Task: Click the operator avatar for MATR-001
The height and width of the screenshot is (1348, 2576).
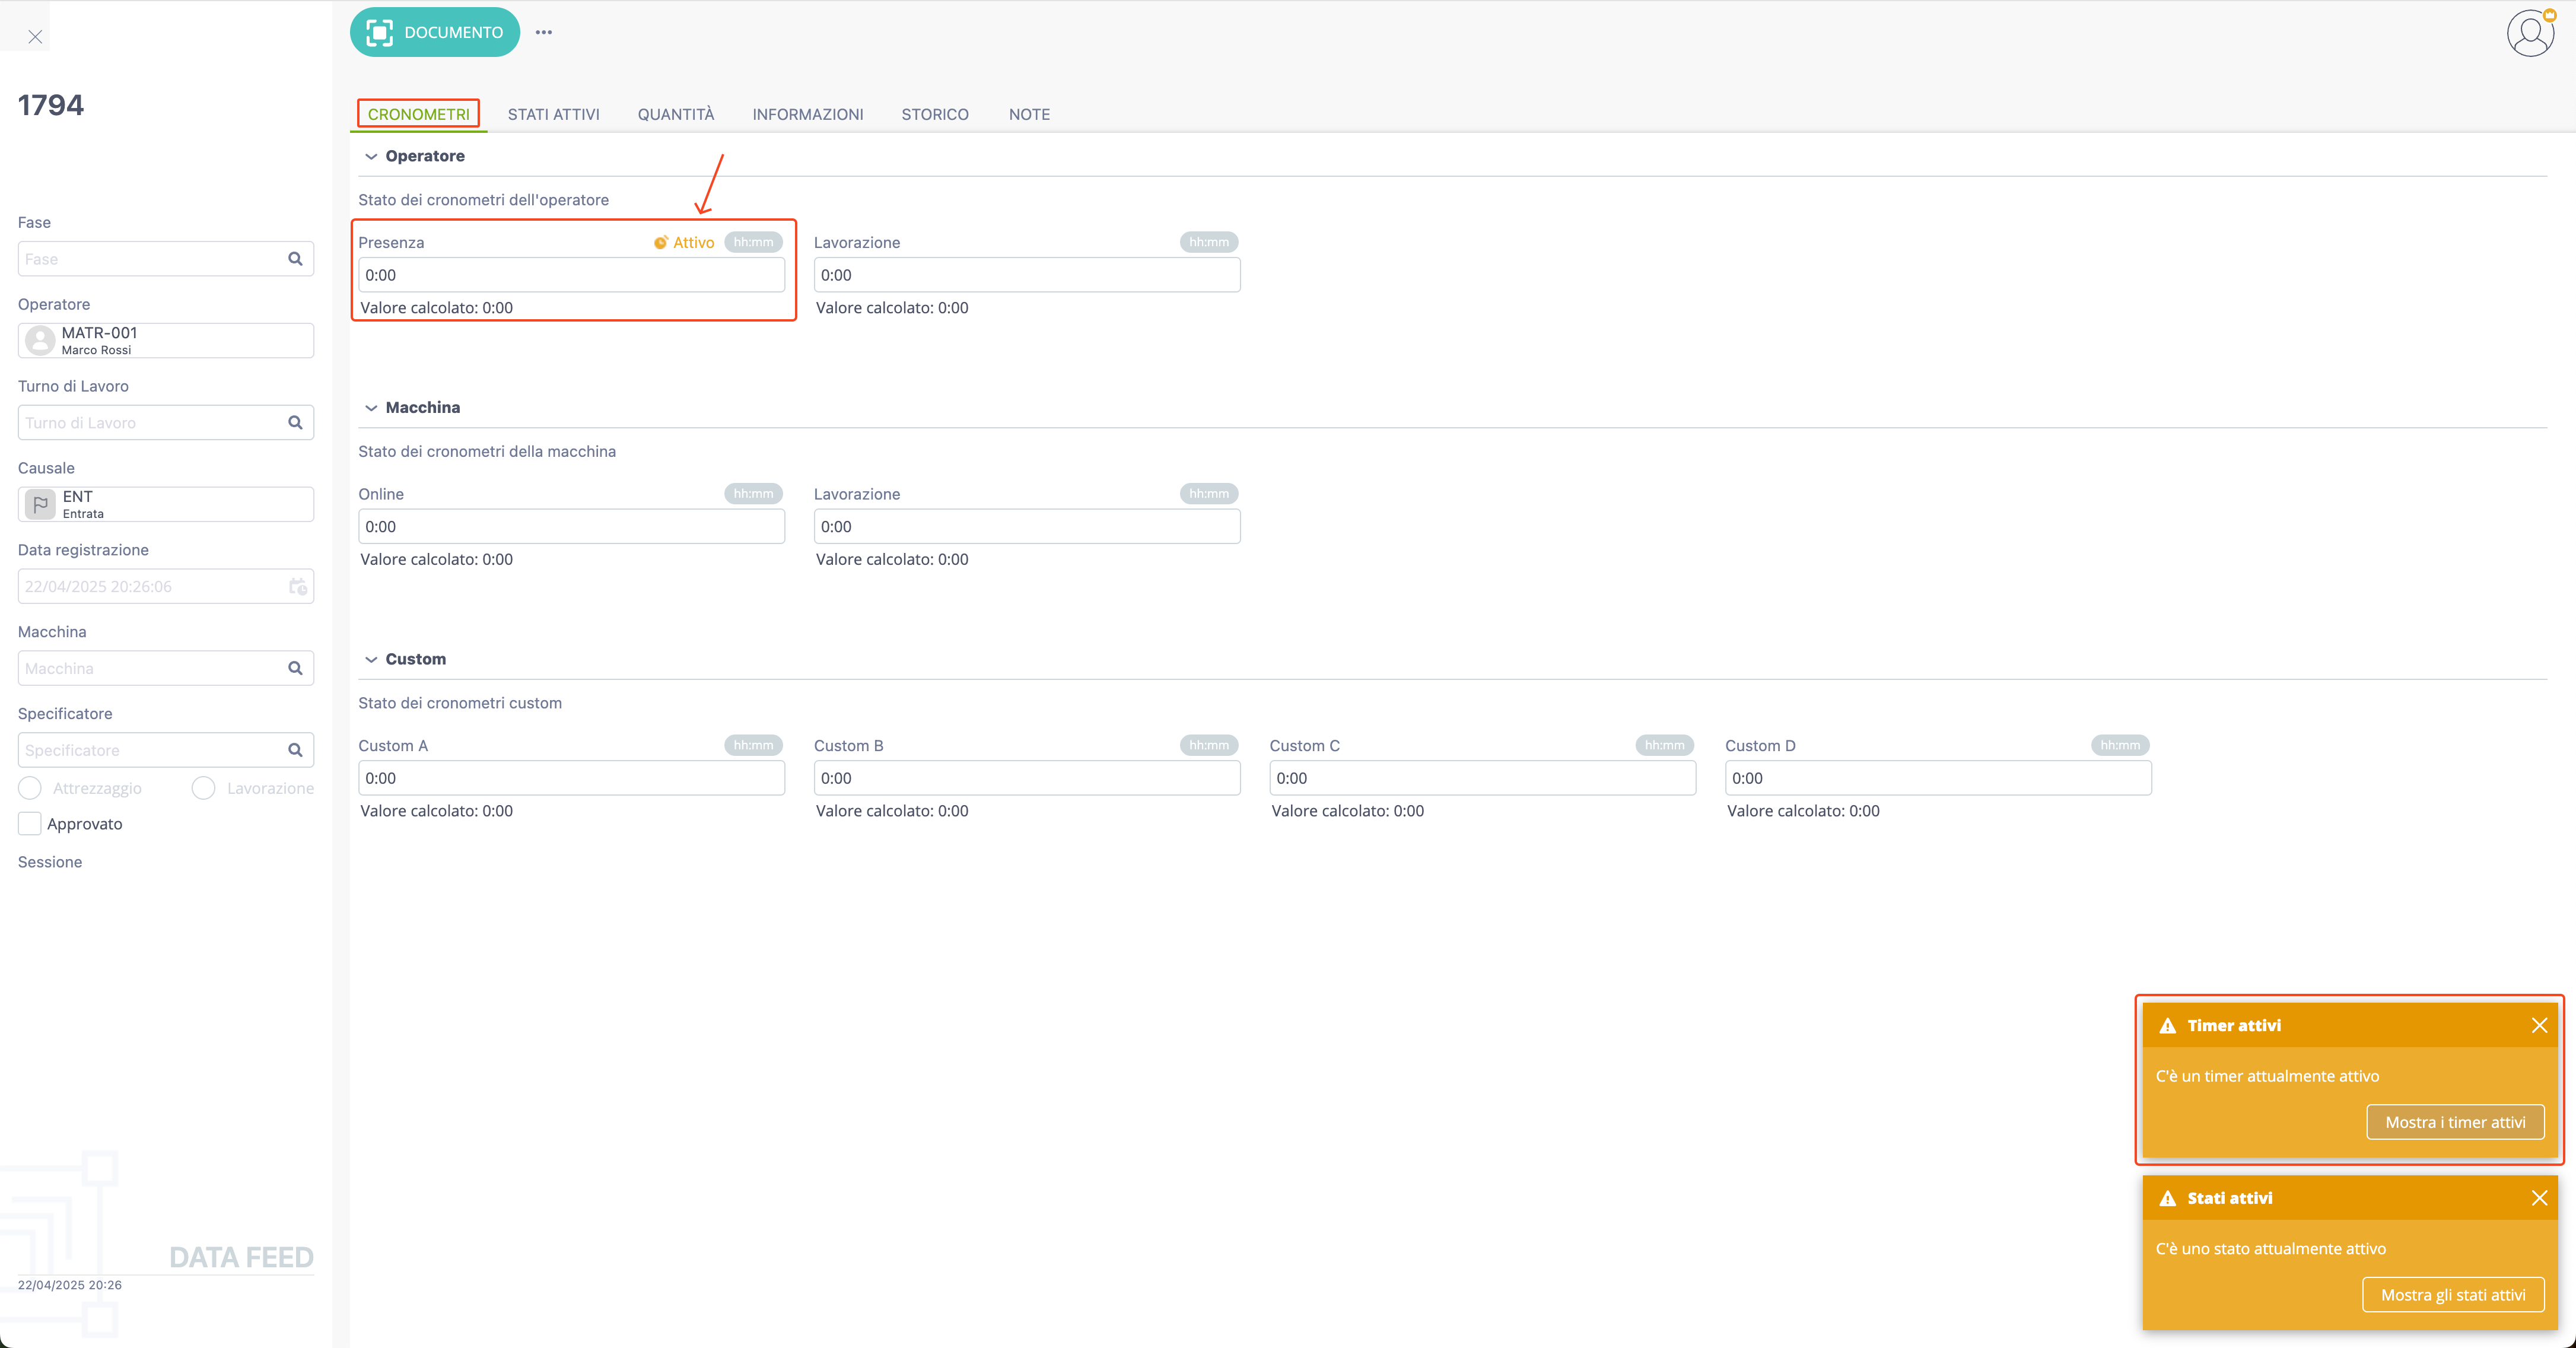Action: tap(40, 341)
